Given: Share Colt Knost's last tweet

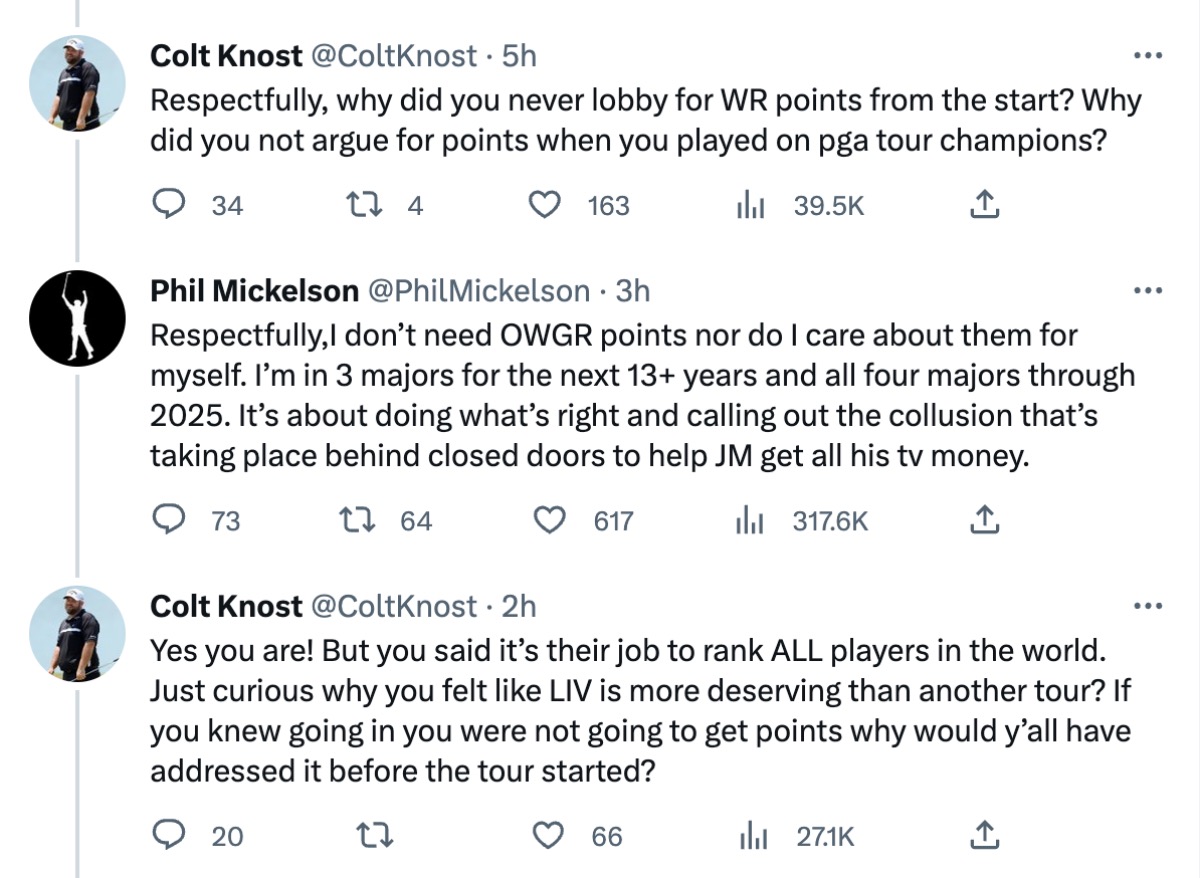Looking at the screenshot, I should pos(984,835).
